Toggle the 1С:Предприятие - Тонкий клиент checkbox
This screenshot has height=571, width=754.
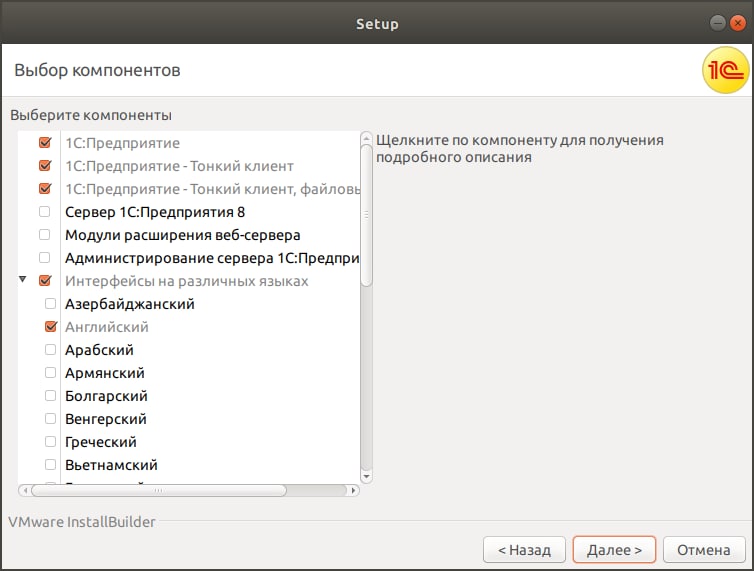[45, 165]
